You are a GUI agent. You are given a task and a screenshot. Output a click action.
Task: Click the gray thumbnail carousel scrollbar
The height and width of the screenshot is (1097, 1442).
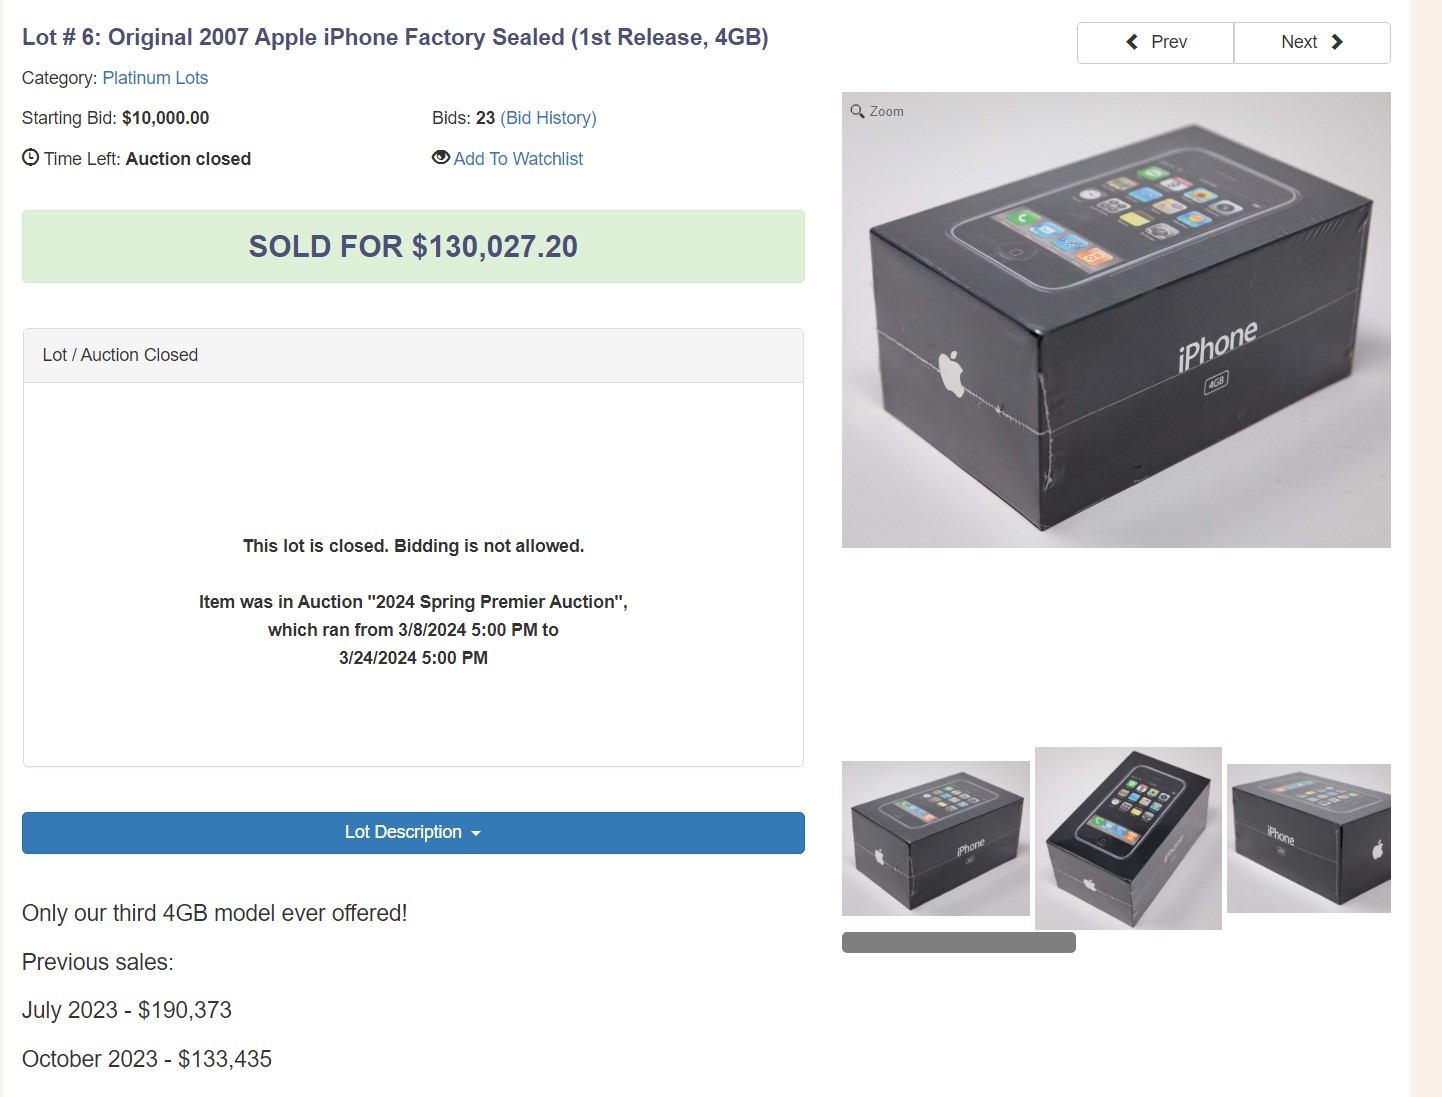click(x=959, y=943)
